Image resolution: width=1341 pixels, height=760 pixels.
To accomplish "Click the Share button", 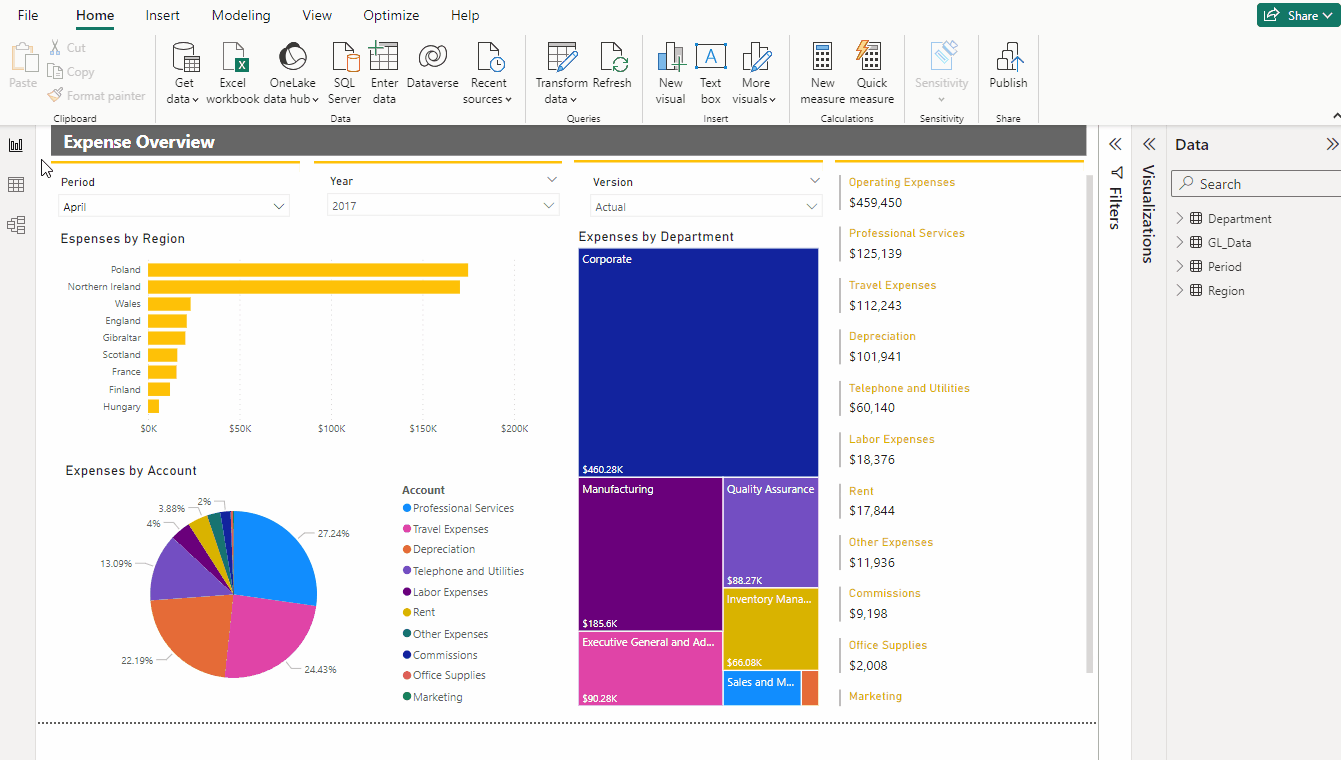I will click(x=1297, y=15).
